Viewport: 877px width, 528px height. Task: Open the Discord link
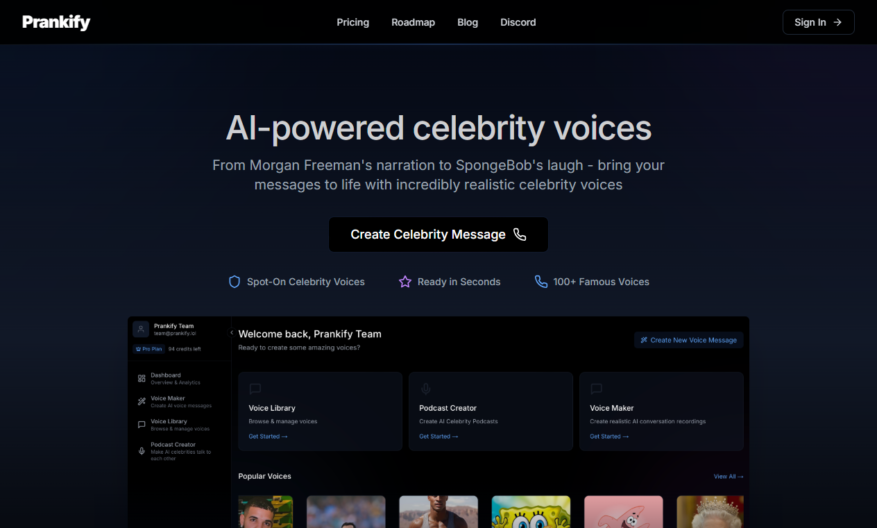[518, 22]
